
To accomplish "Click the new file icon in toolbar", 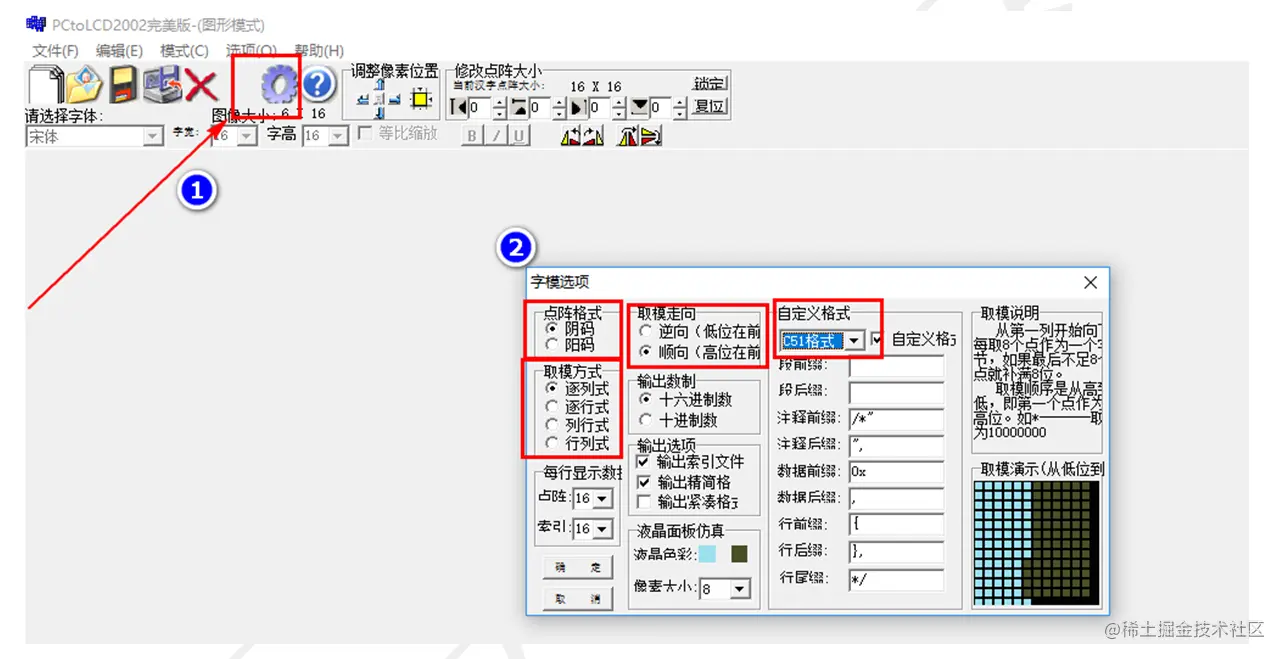I will (44, 85).
